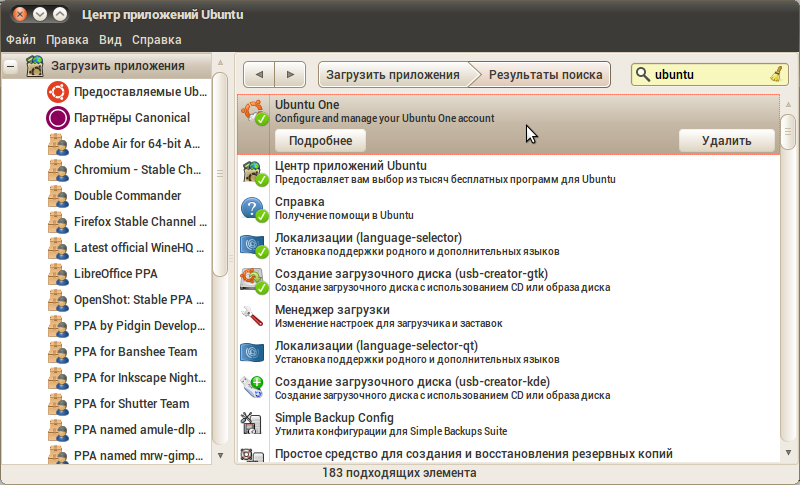
Task: Open the Вид menu
Action: click(110, 40)
